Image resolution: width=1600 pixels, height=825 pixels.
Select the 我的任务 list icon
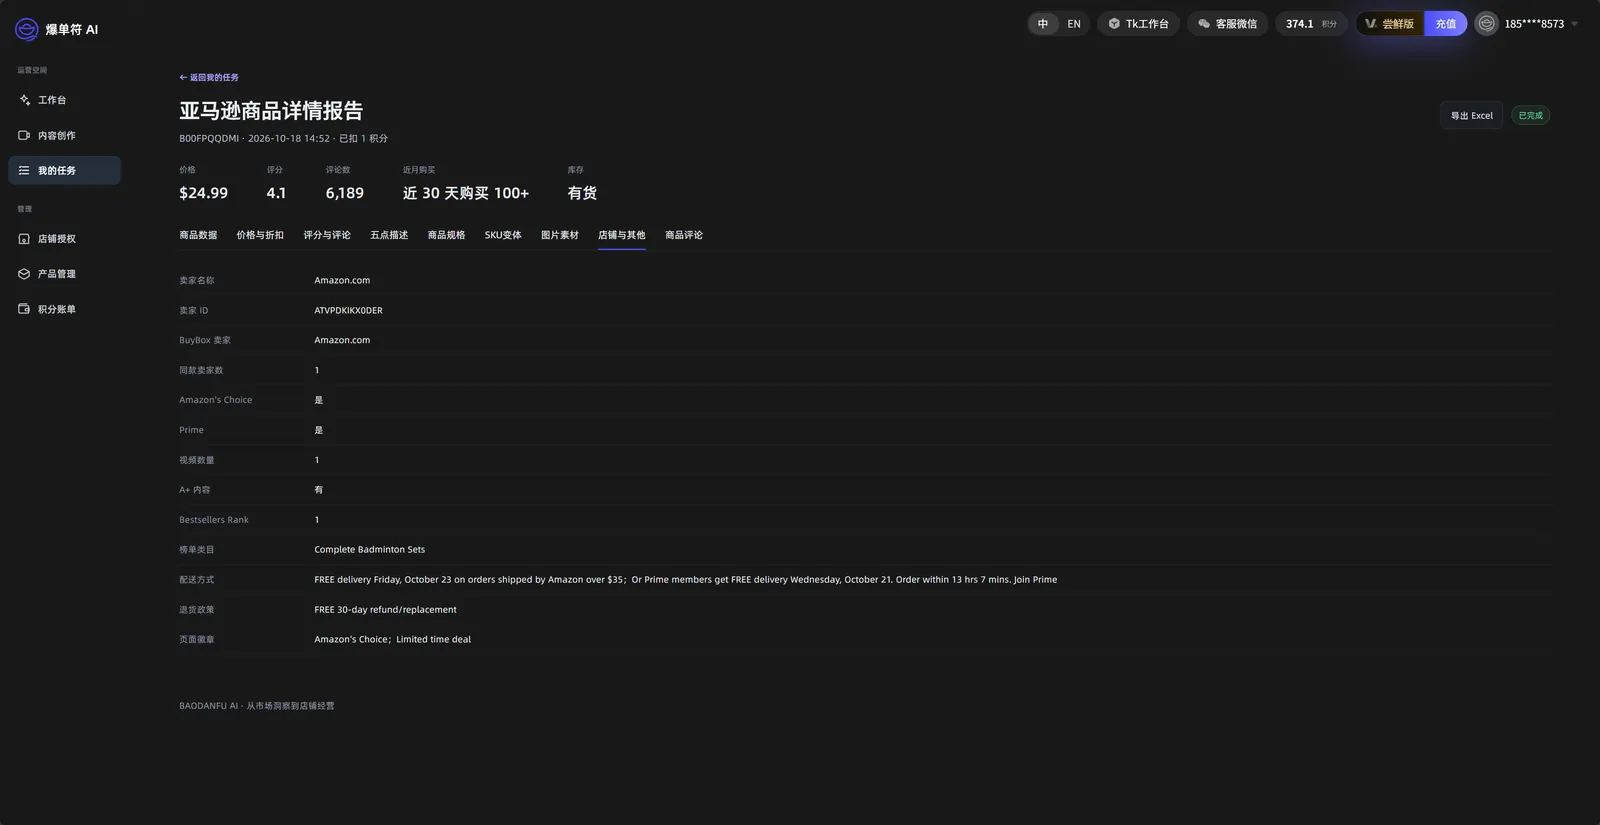pyautogui.click(x=24, y=171)
